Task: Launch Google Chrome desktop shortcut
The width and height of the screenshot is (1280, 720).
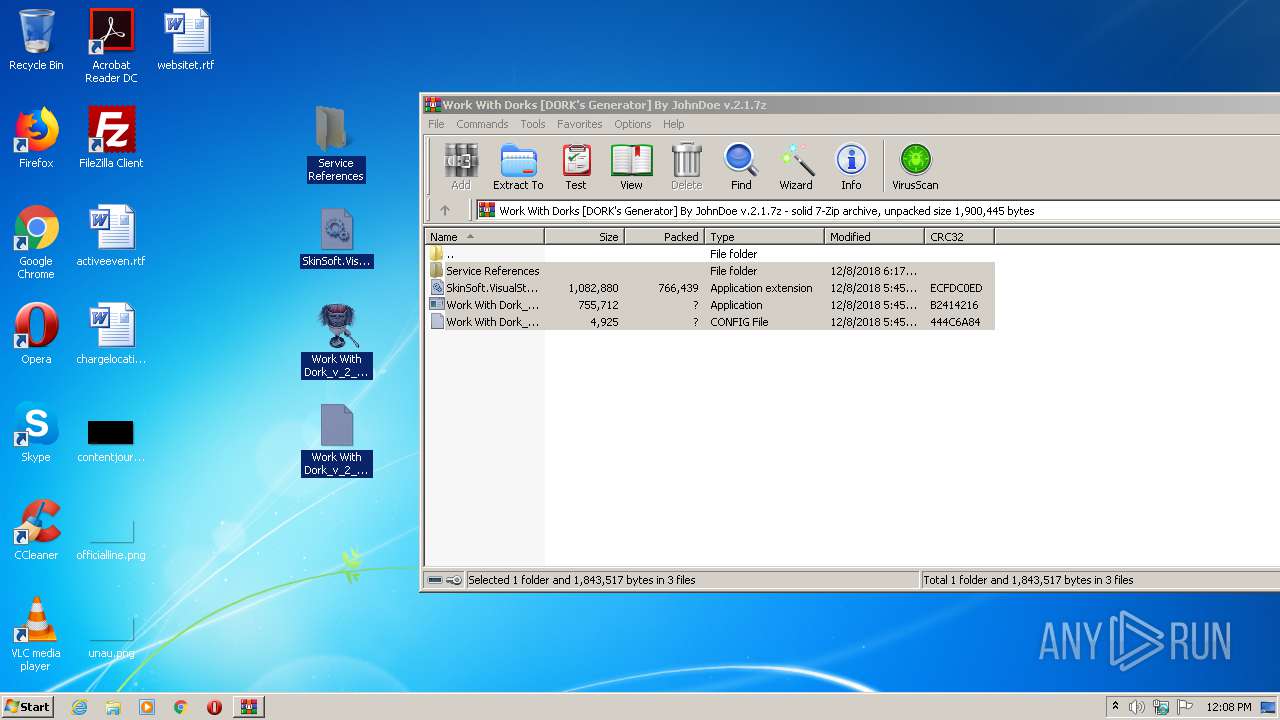Action: [36, 242]
